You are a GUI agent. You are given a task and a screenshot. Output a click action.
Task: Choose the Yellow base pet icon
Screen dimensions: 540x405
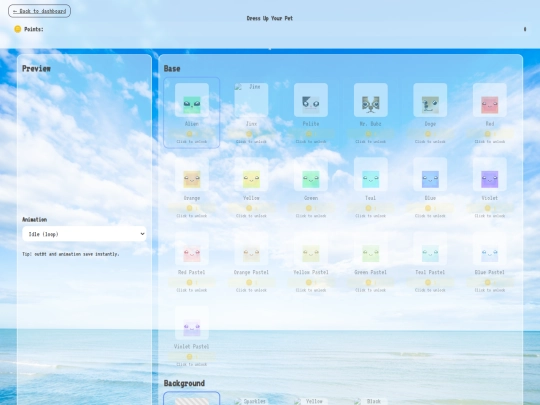[251, 174]
